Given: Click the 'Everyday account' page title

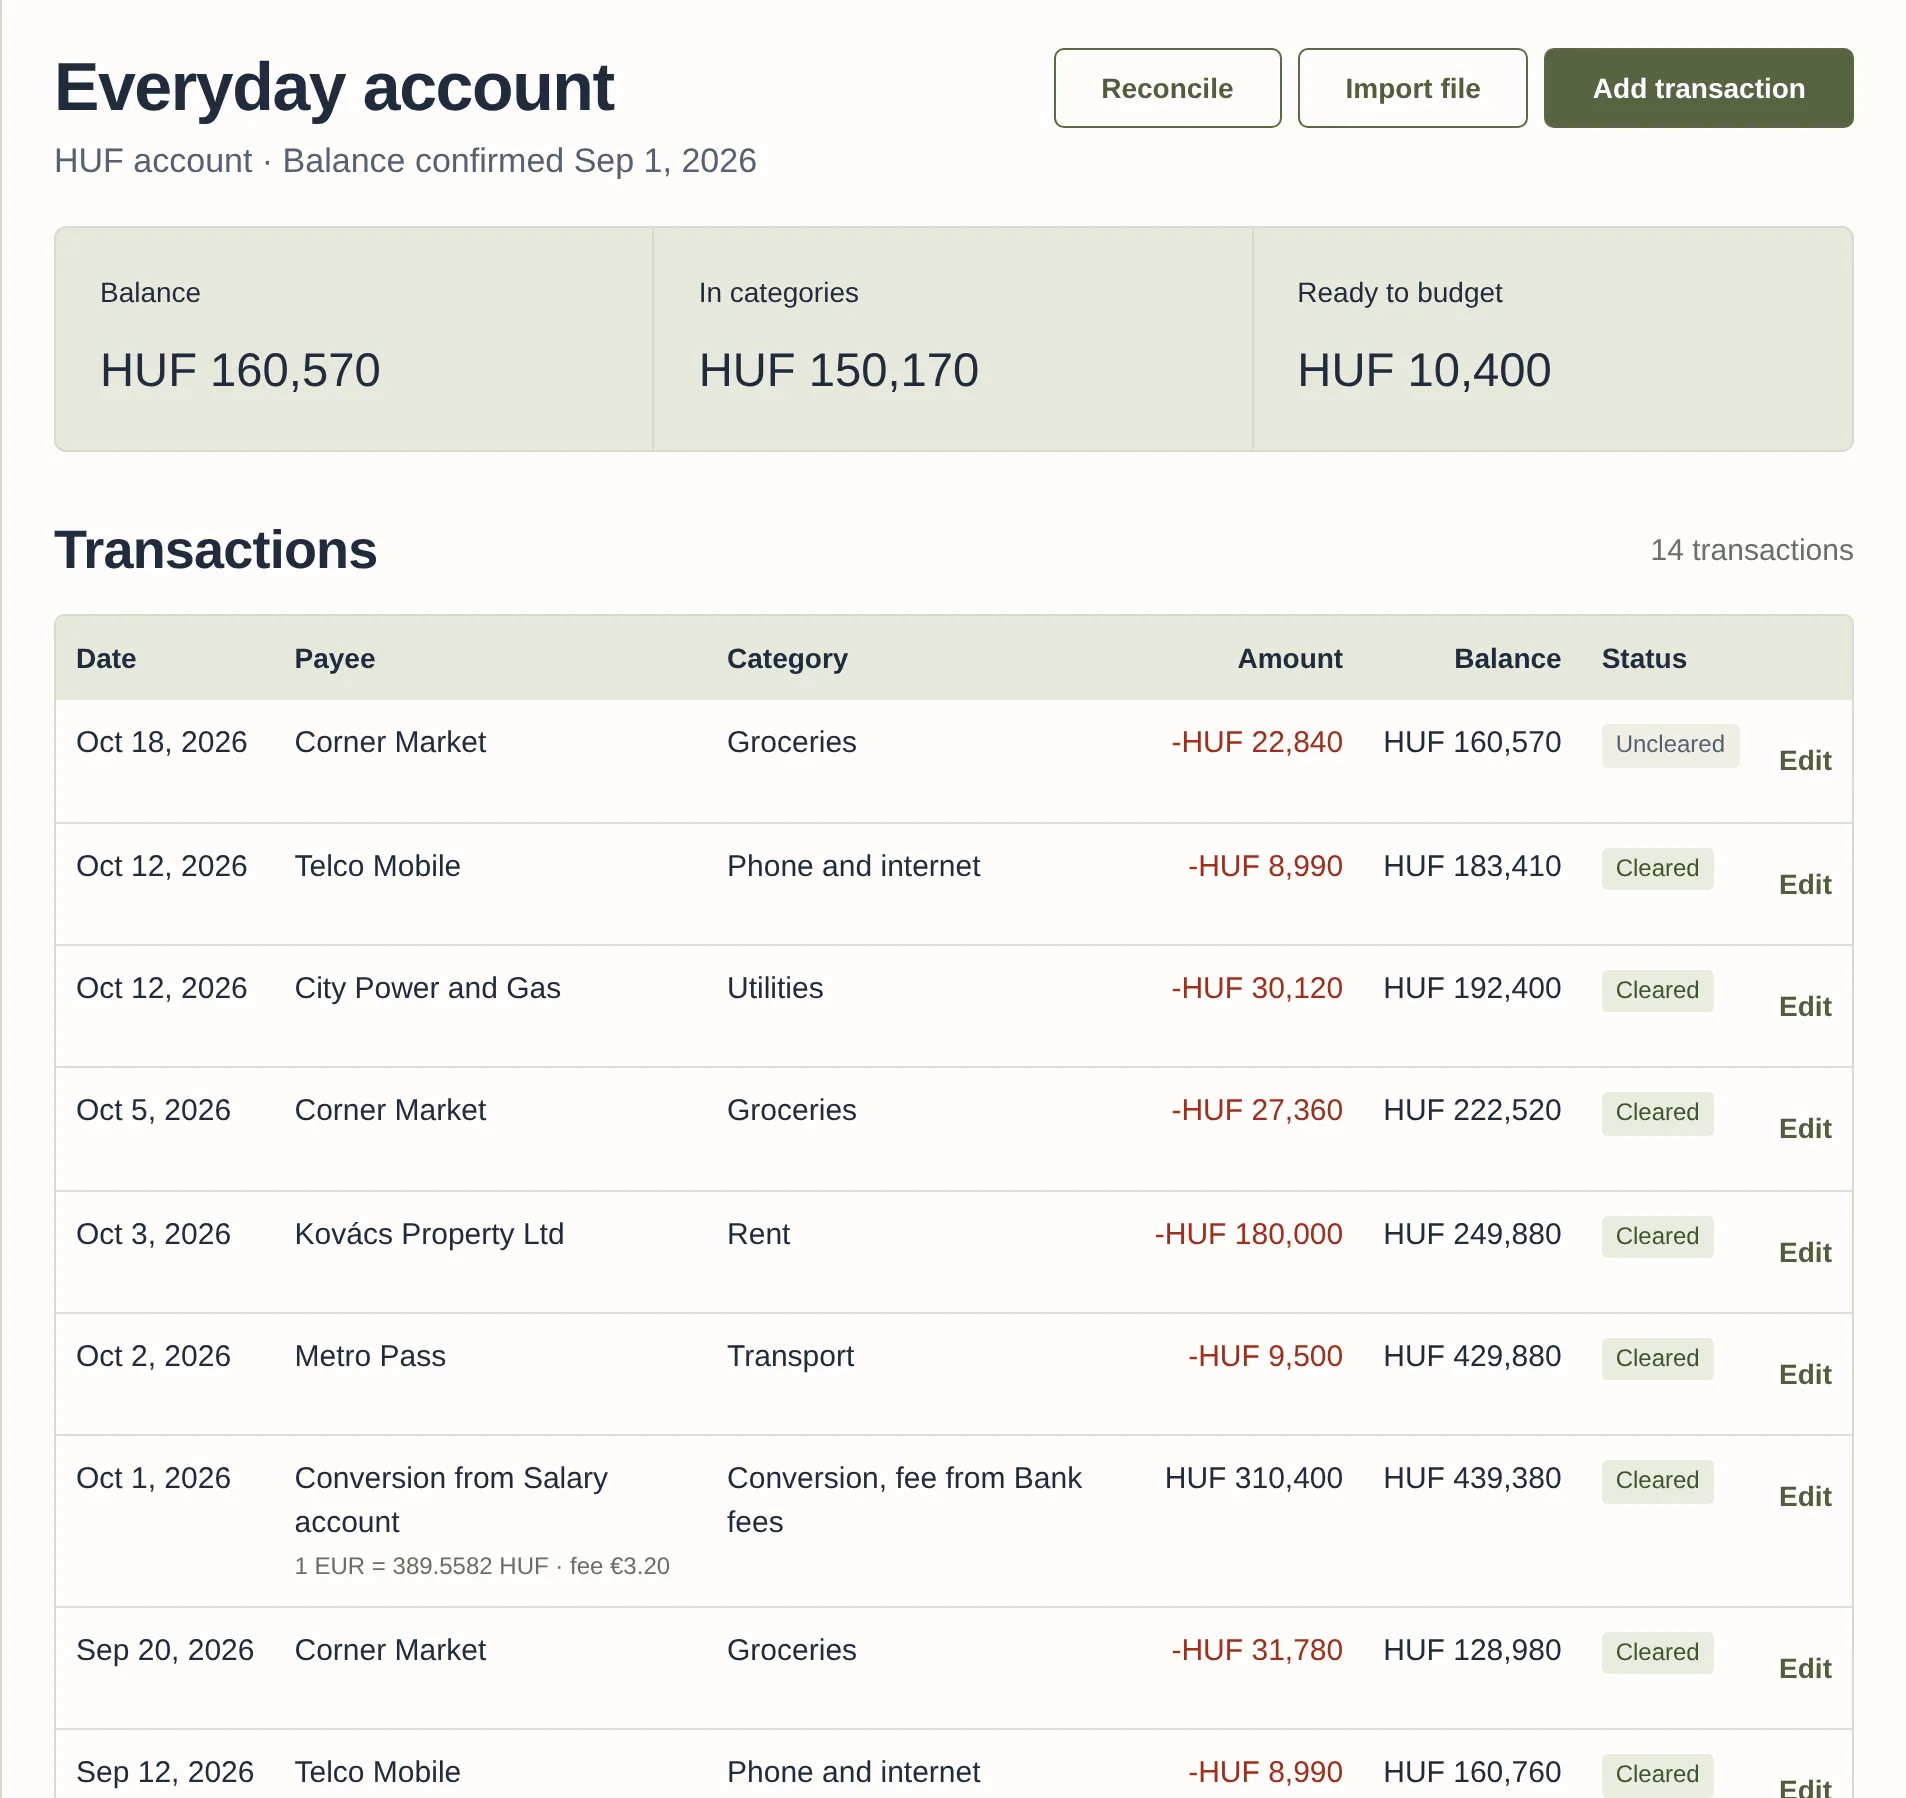Looking at the screenshot, I should point(334,87).
